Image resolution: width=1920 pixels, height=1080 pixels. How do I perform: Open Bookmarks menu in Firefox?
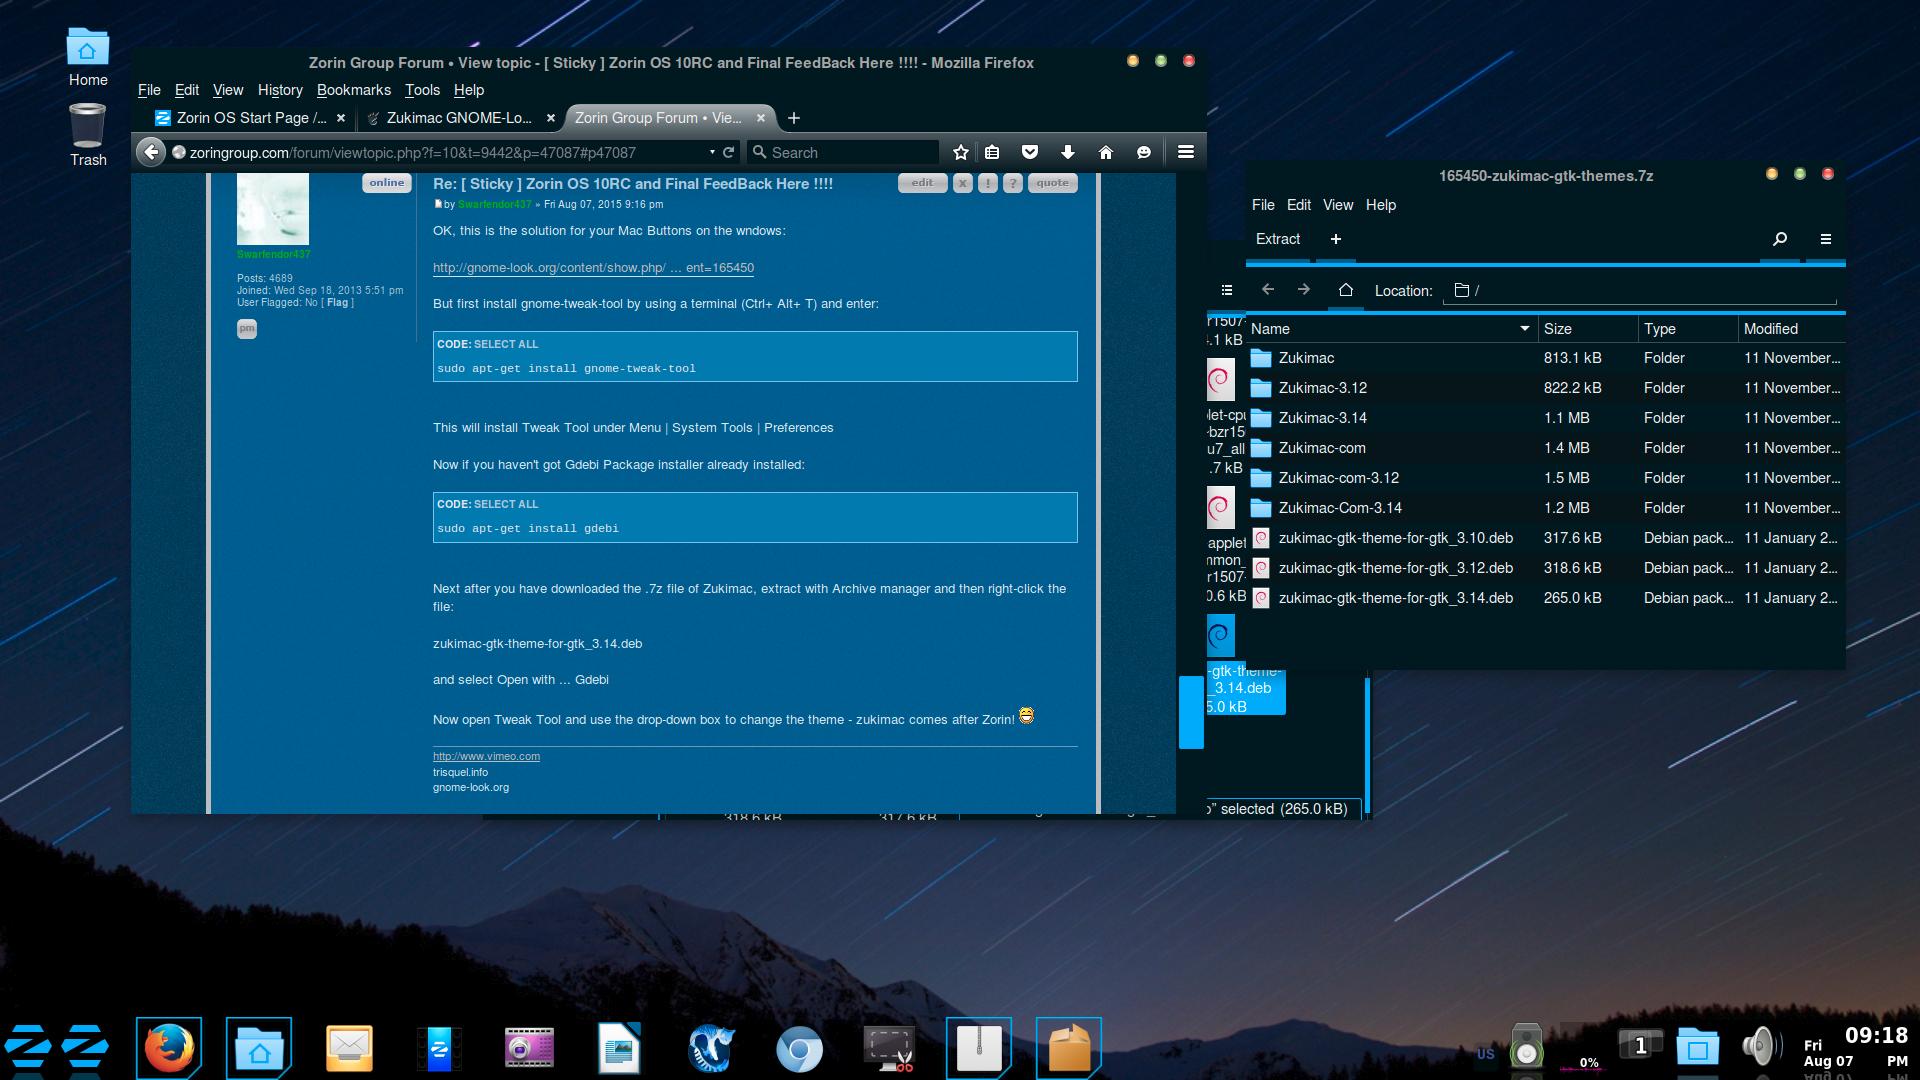[x=353, y=90]
